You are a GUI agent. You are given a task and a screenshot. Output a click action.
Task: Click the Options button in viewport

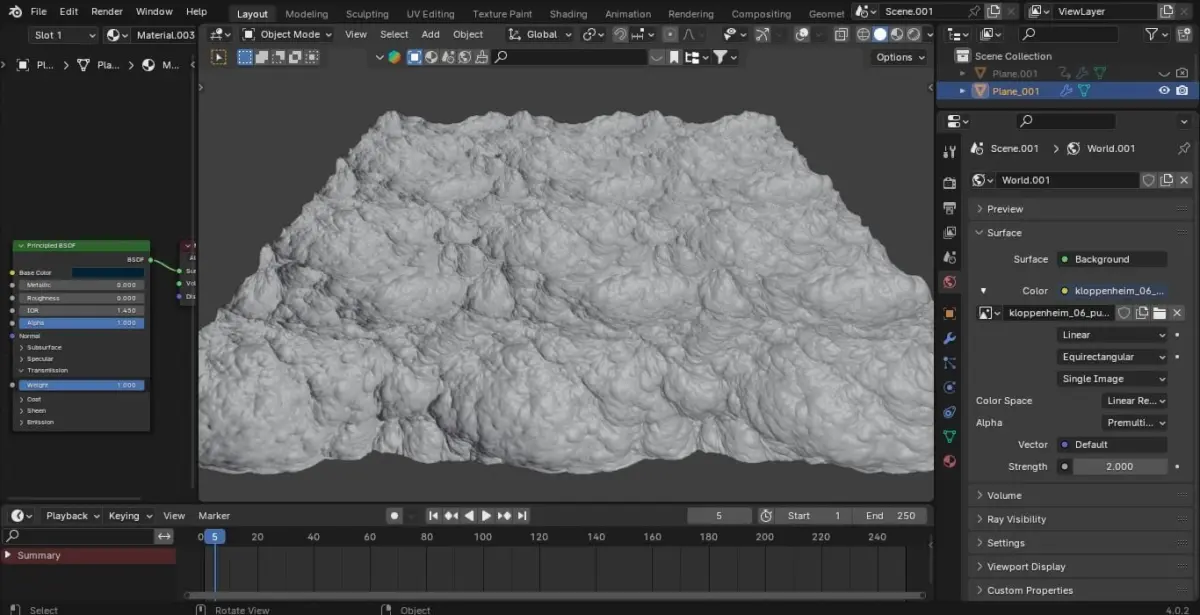(x=899, y=57)
